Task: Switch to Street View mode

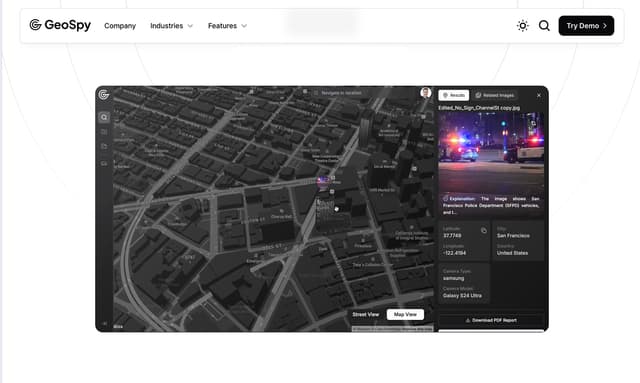Action: (366, 314)
